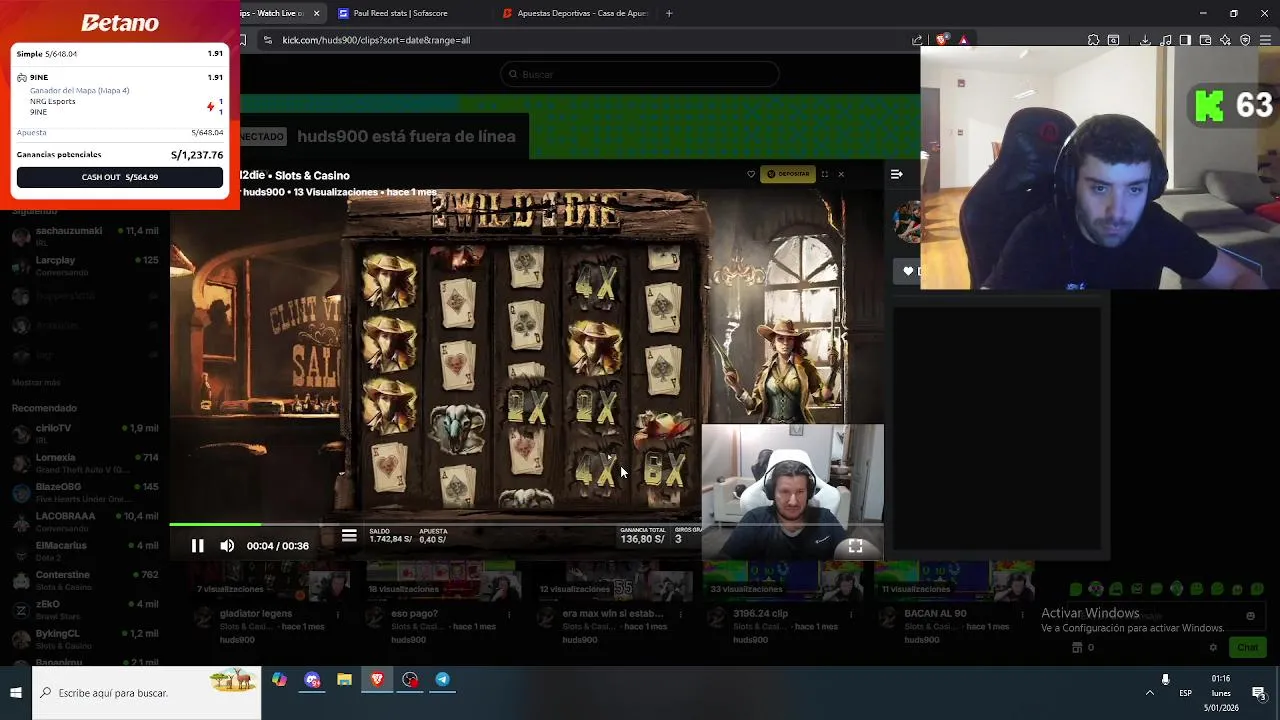Screen dimensions: 1280x720
Task: Open Brave Shields lion icon
Action: [942, 40]
